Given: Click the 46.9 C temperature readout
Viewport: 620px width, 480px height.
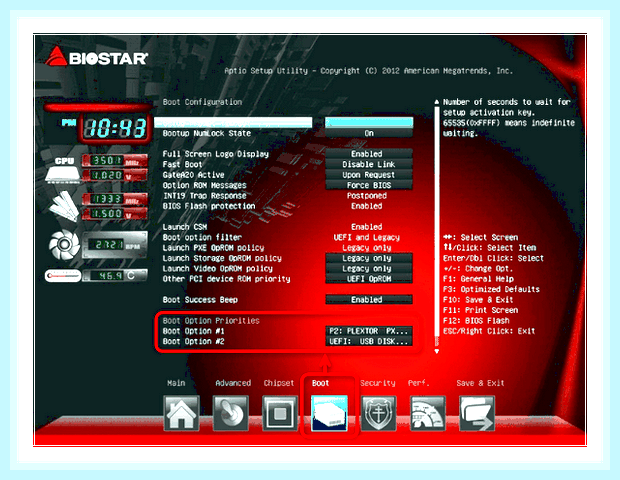Looking at the screenshot, I should (115, 276).
